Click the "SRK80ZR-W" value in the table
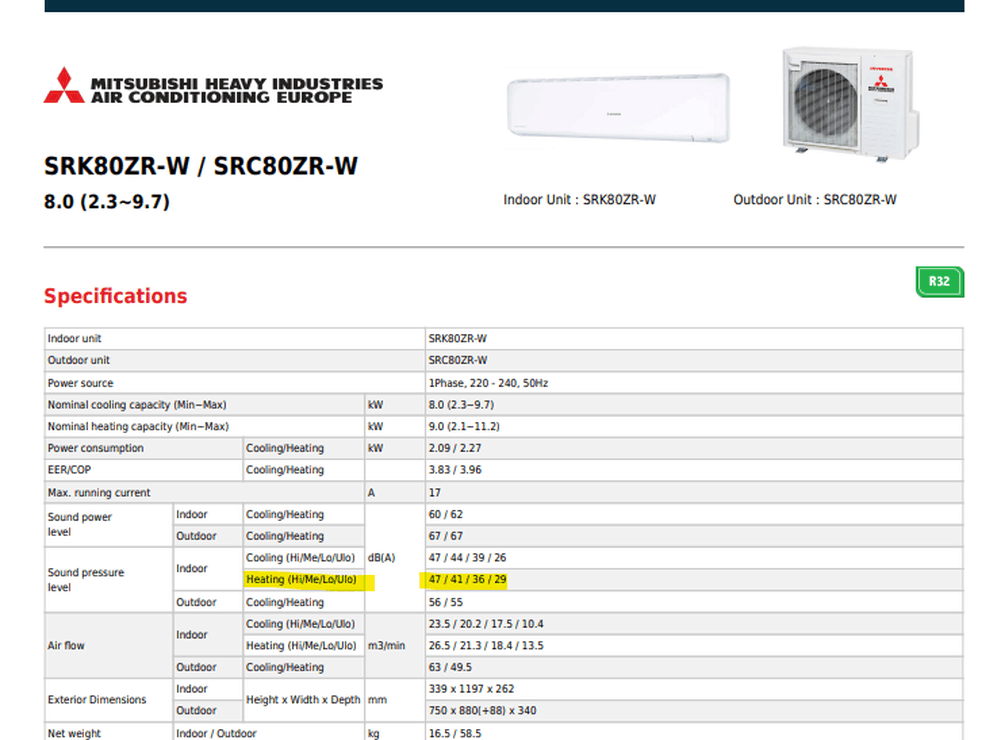The width and height of the screenshot is (1001, 740). click(458, 338)
